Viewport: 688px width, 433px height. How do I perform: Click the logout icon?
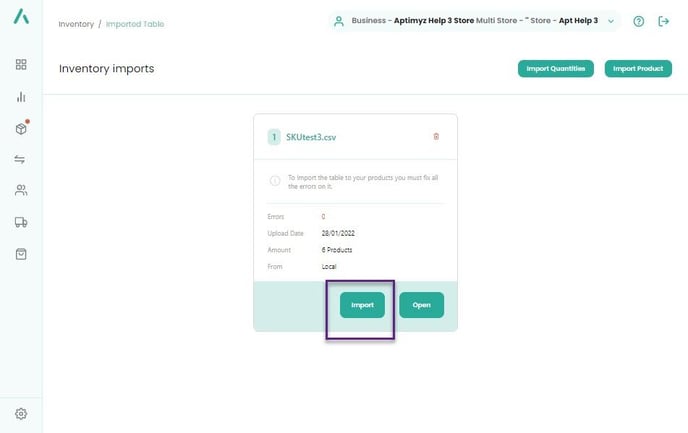663,21
